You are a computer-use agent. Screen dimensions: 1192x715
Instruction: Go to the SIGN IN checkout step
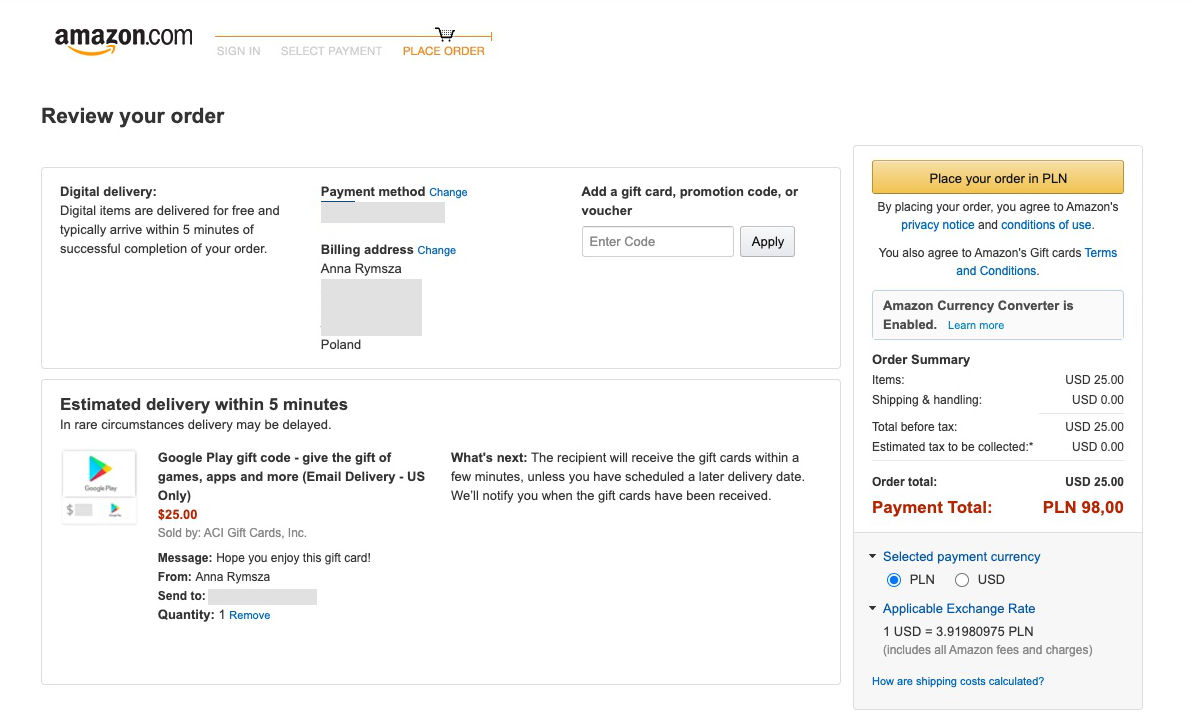pos(238,51)
